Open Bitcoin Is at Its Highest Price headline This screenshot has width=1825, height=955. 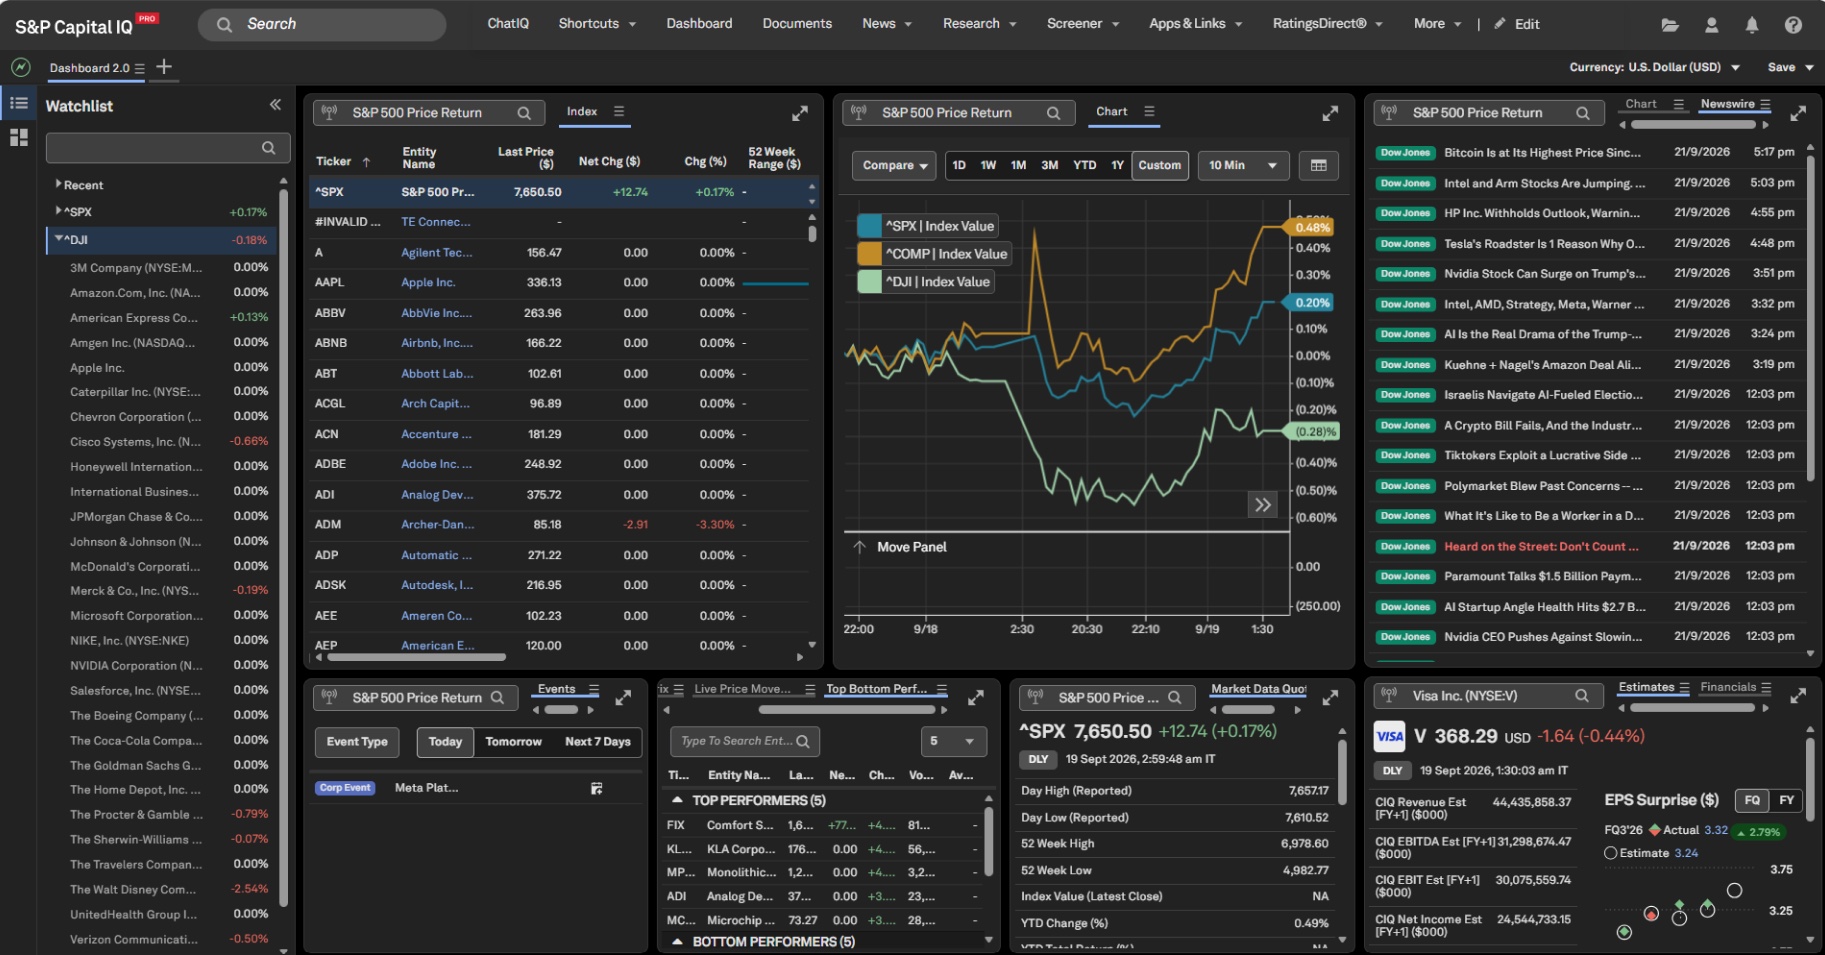point(1542,153)
